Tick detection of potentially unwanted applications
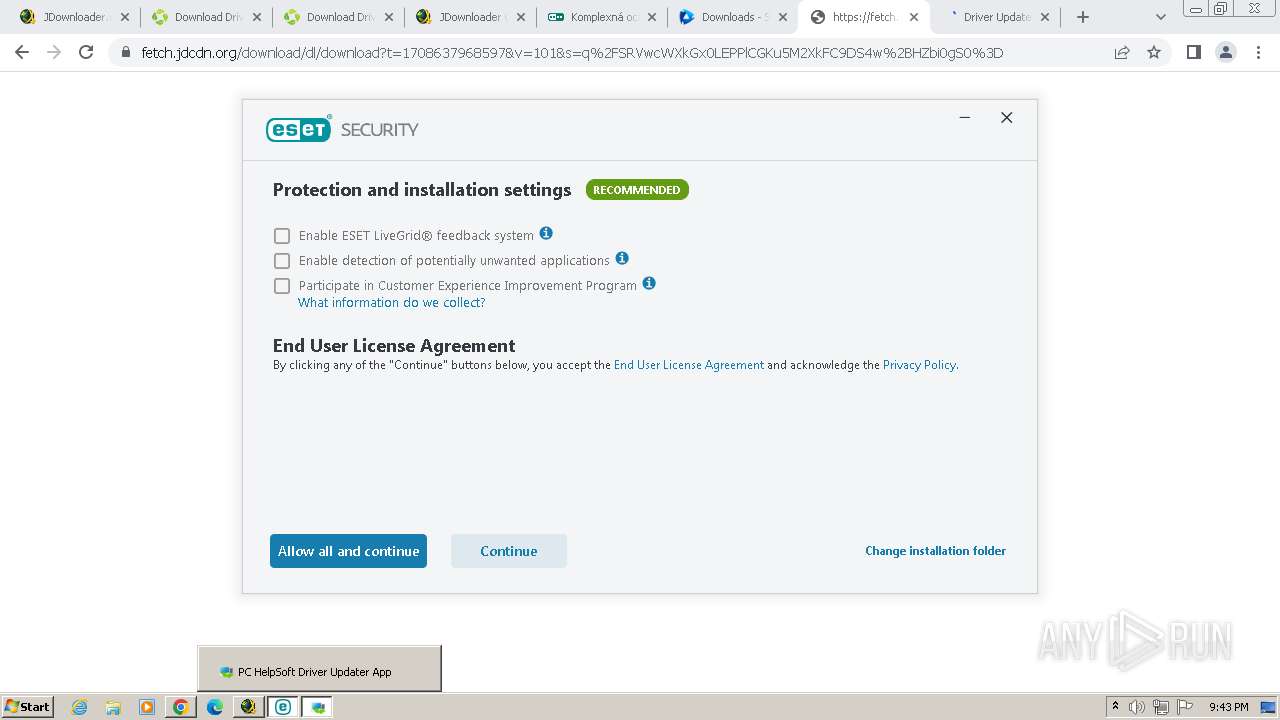This screenshot has width=1280, height=720. click(x=282, y=261)
